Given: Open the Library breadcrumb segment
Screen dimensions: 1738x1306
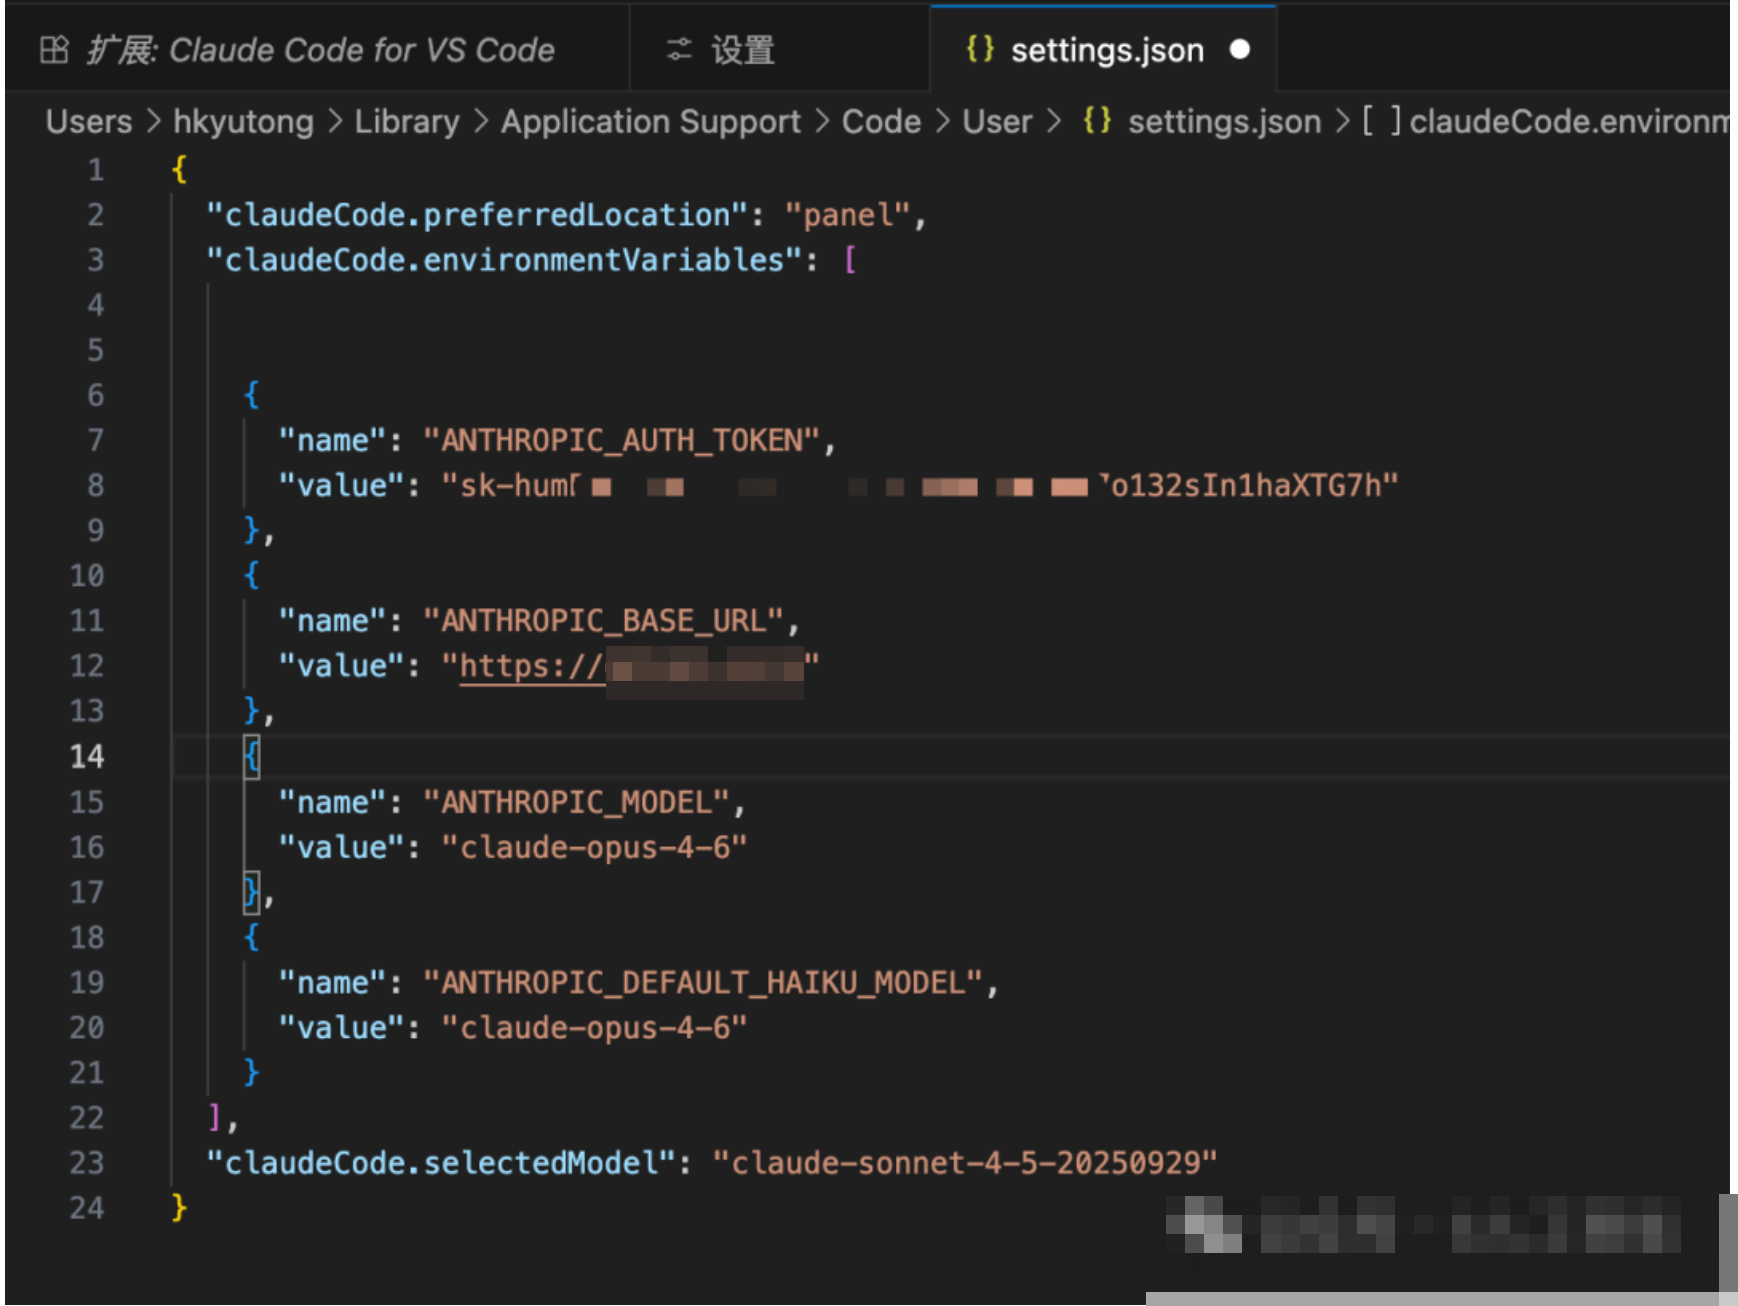Looking at the screenshot, I should (x=407, y=121).
